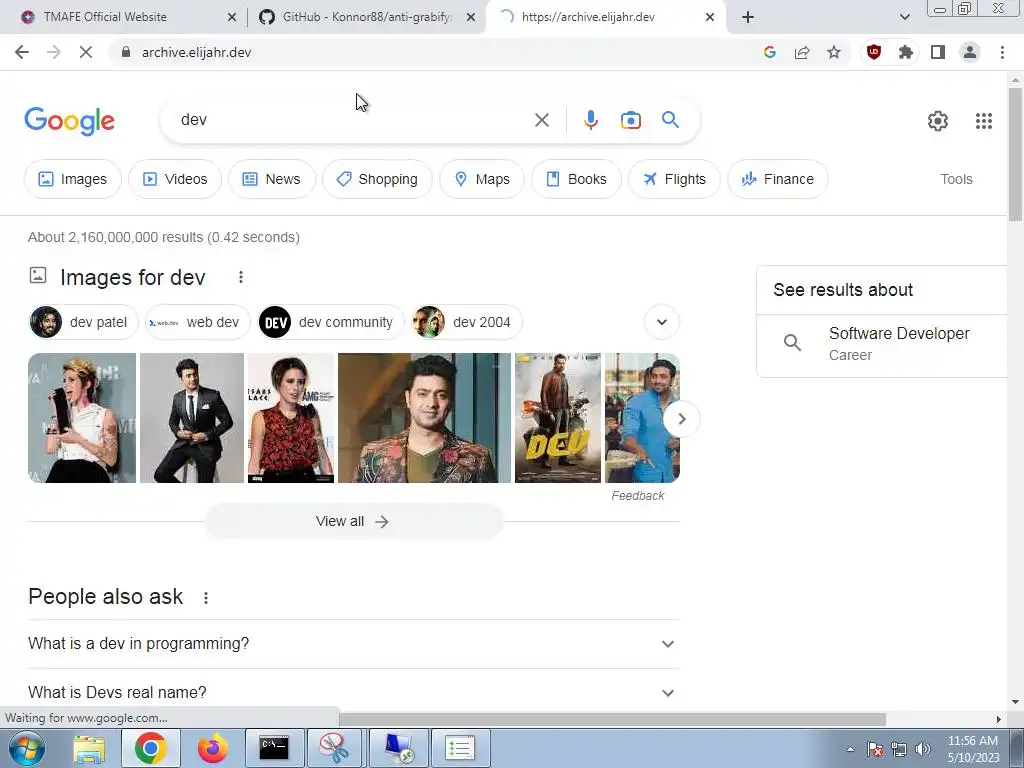Select the dev patel image chip
This screenshot has width=1024, height=768.
pos(84,322)
